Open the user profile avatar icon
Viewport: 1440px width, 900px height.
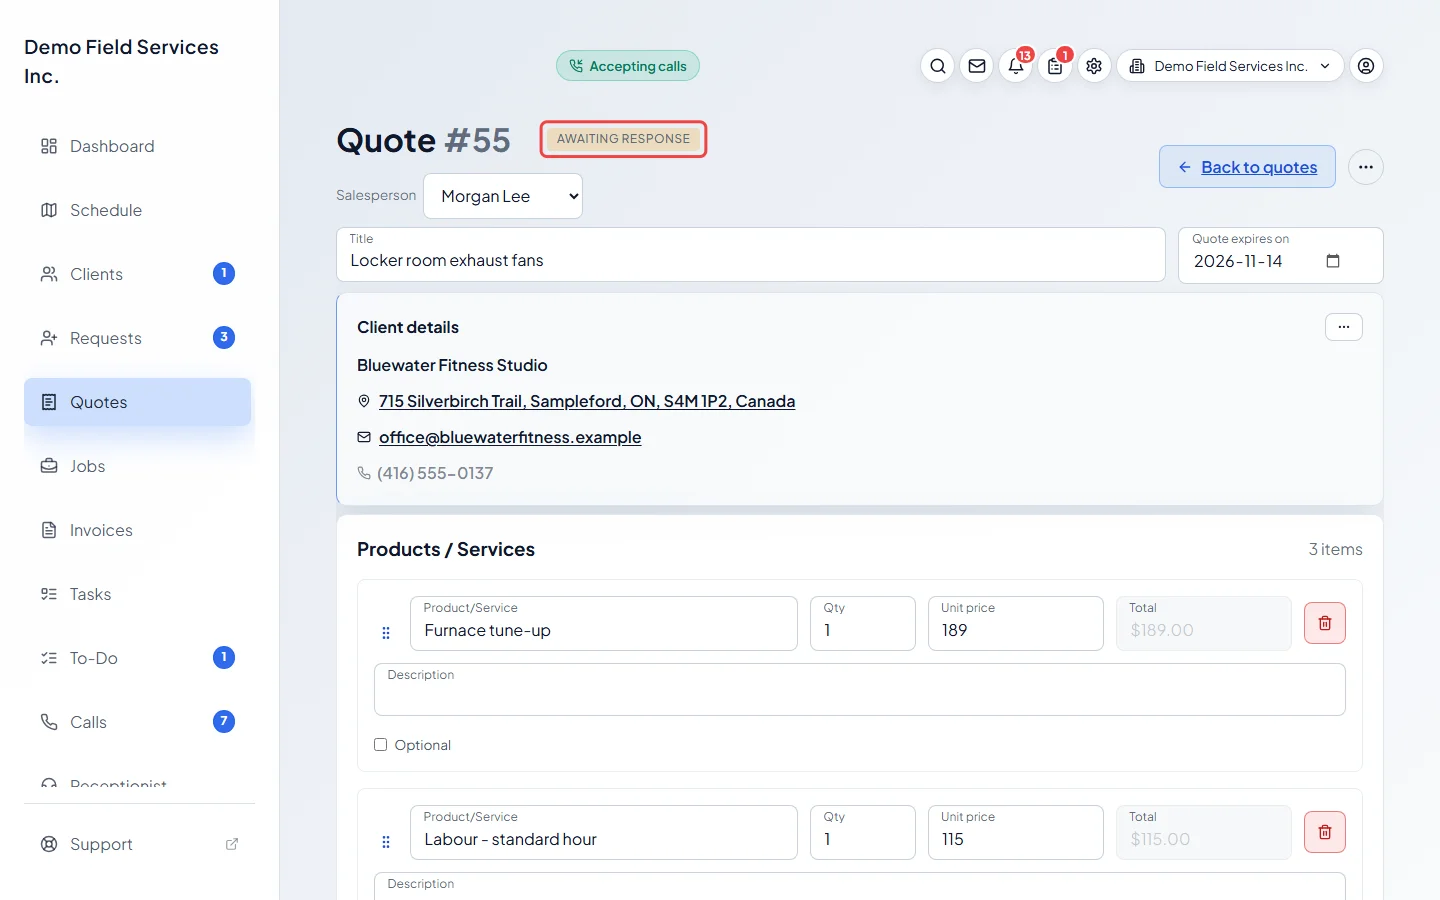(x=1366, y=66)
